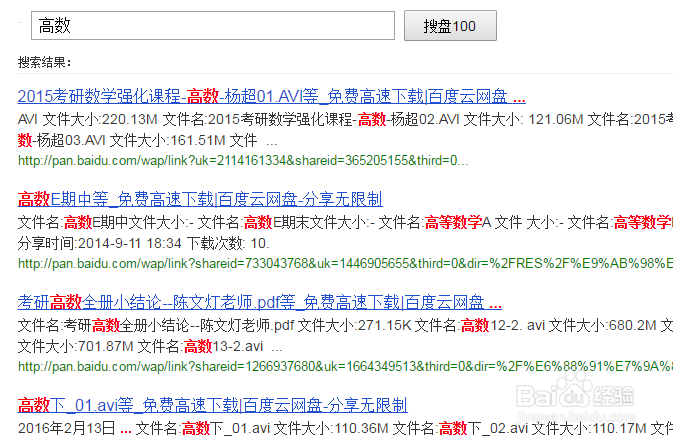Open the 2015考研数学强化课程-高数-杨超01.AVI result link
The height and width of the screenshot is (441, 673).
271,96
